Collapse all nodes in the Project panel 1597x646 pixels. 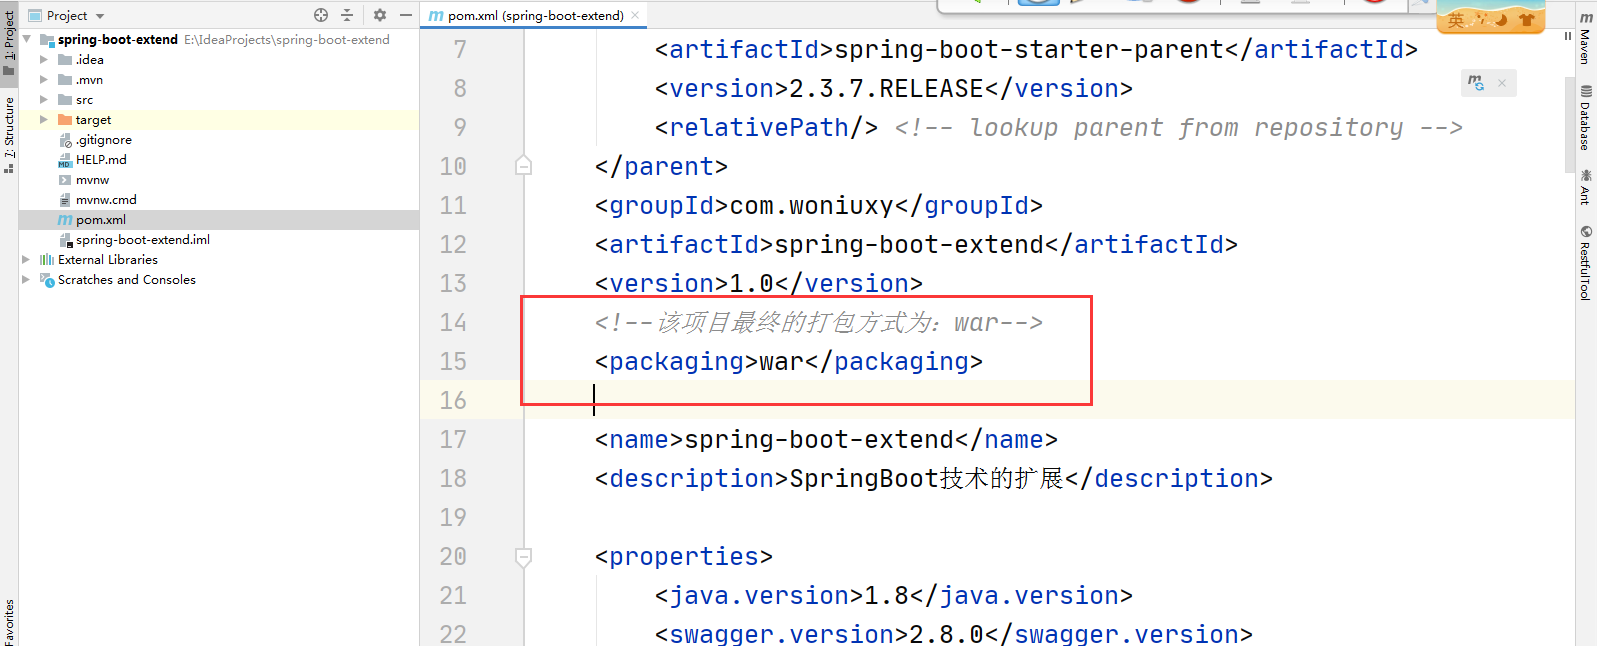[x=347, y=15]
